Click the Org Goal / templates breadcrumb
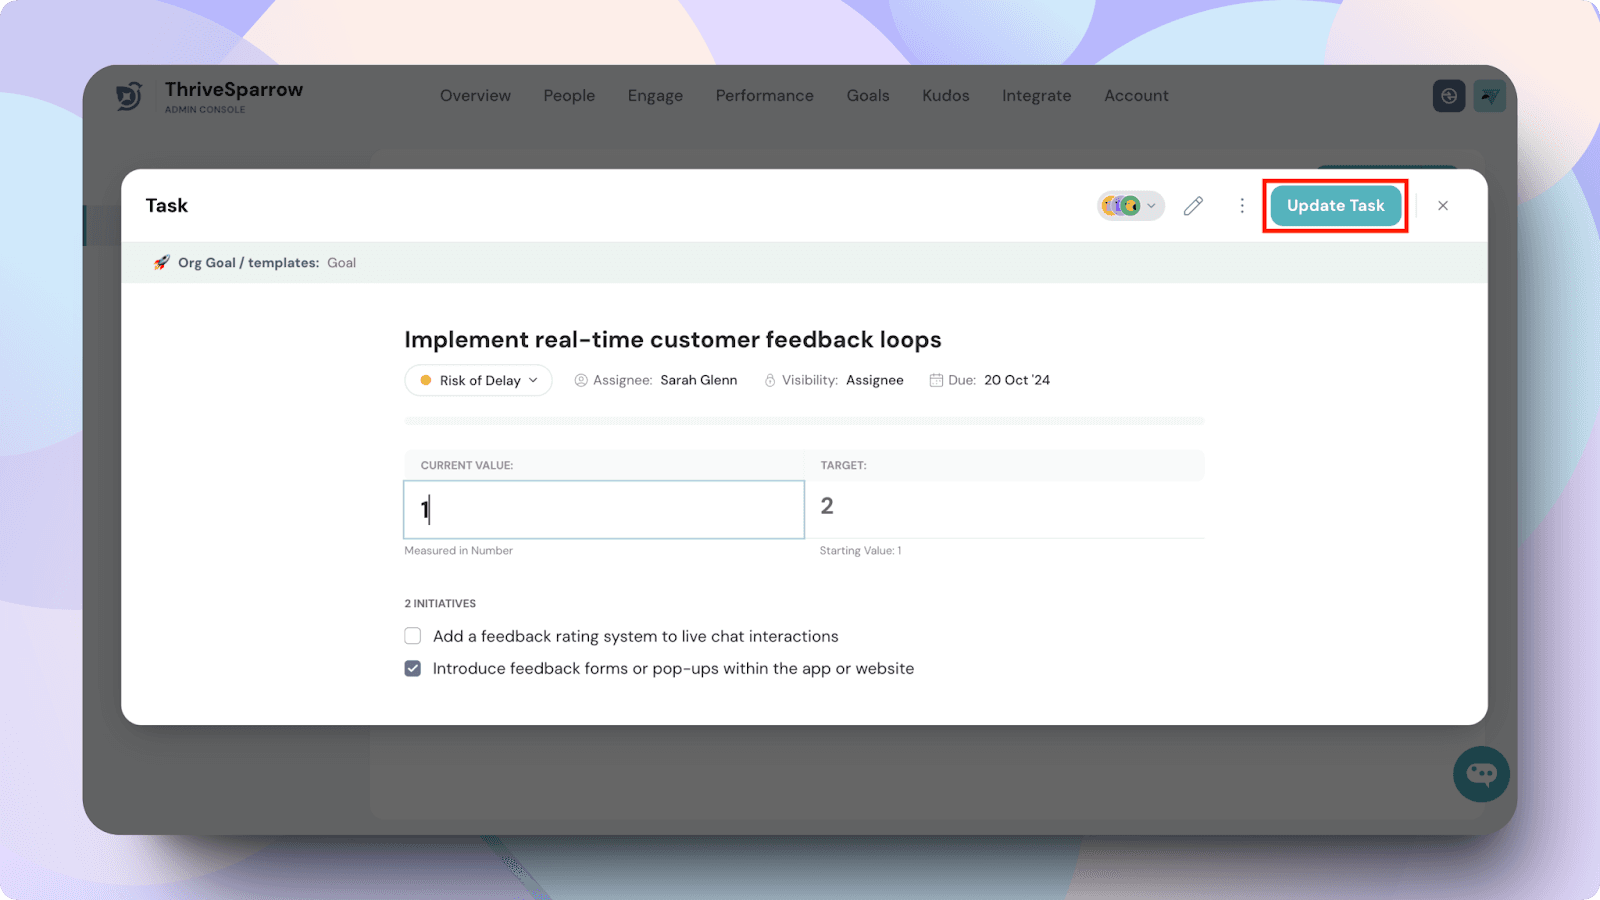 click(248, 263)
